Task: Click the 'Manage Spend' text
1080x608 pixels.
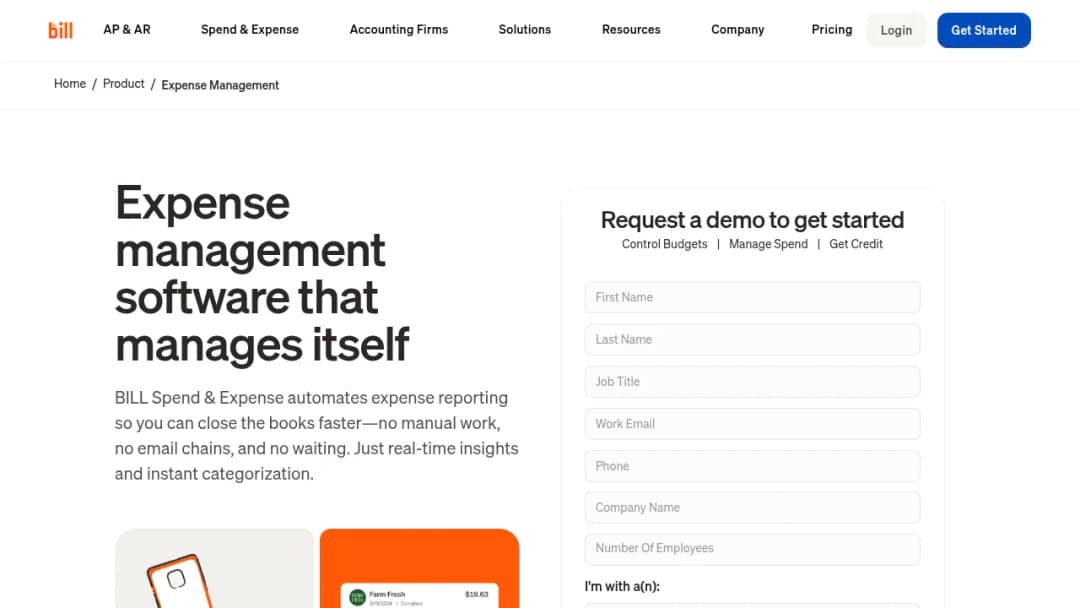Action: [x=768, y=244]
